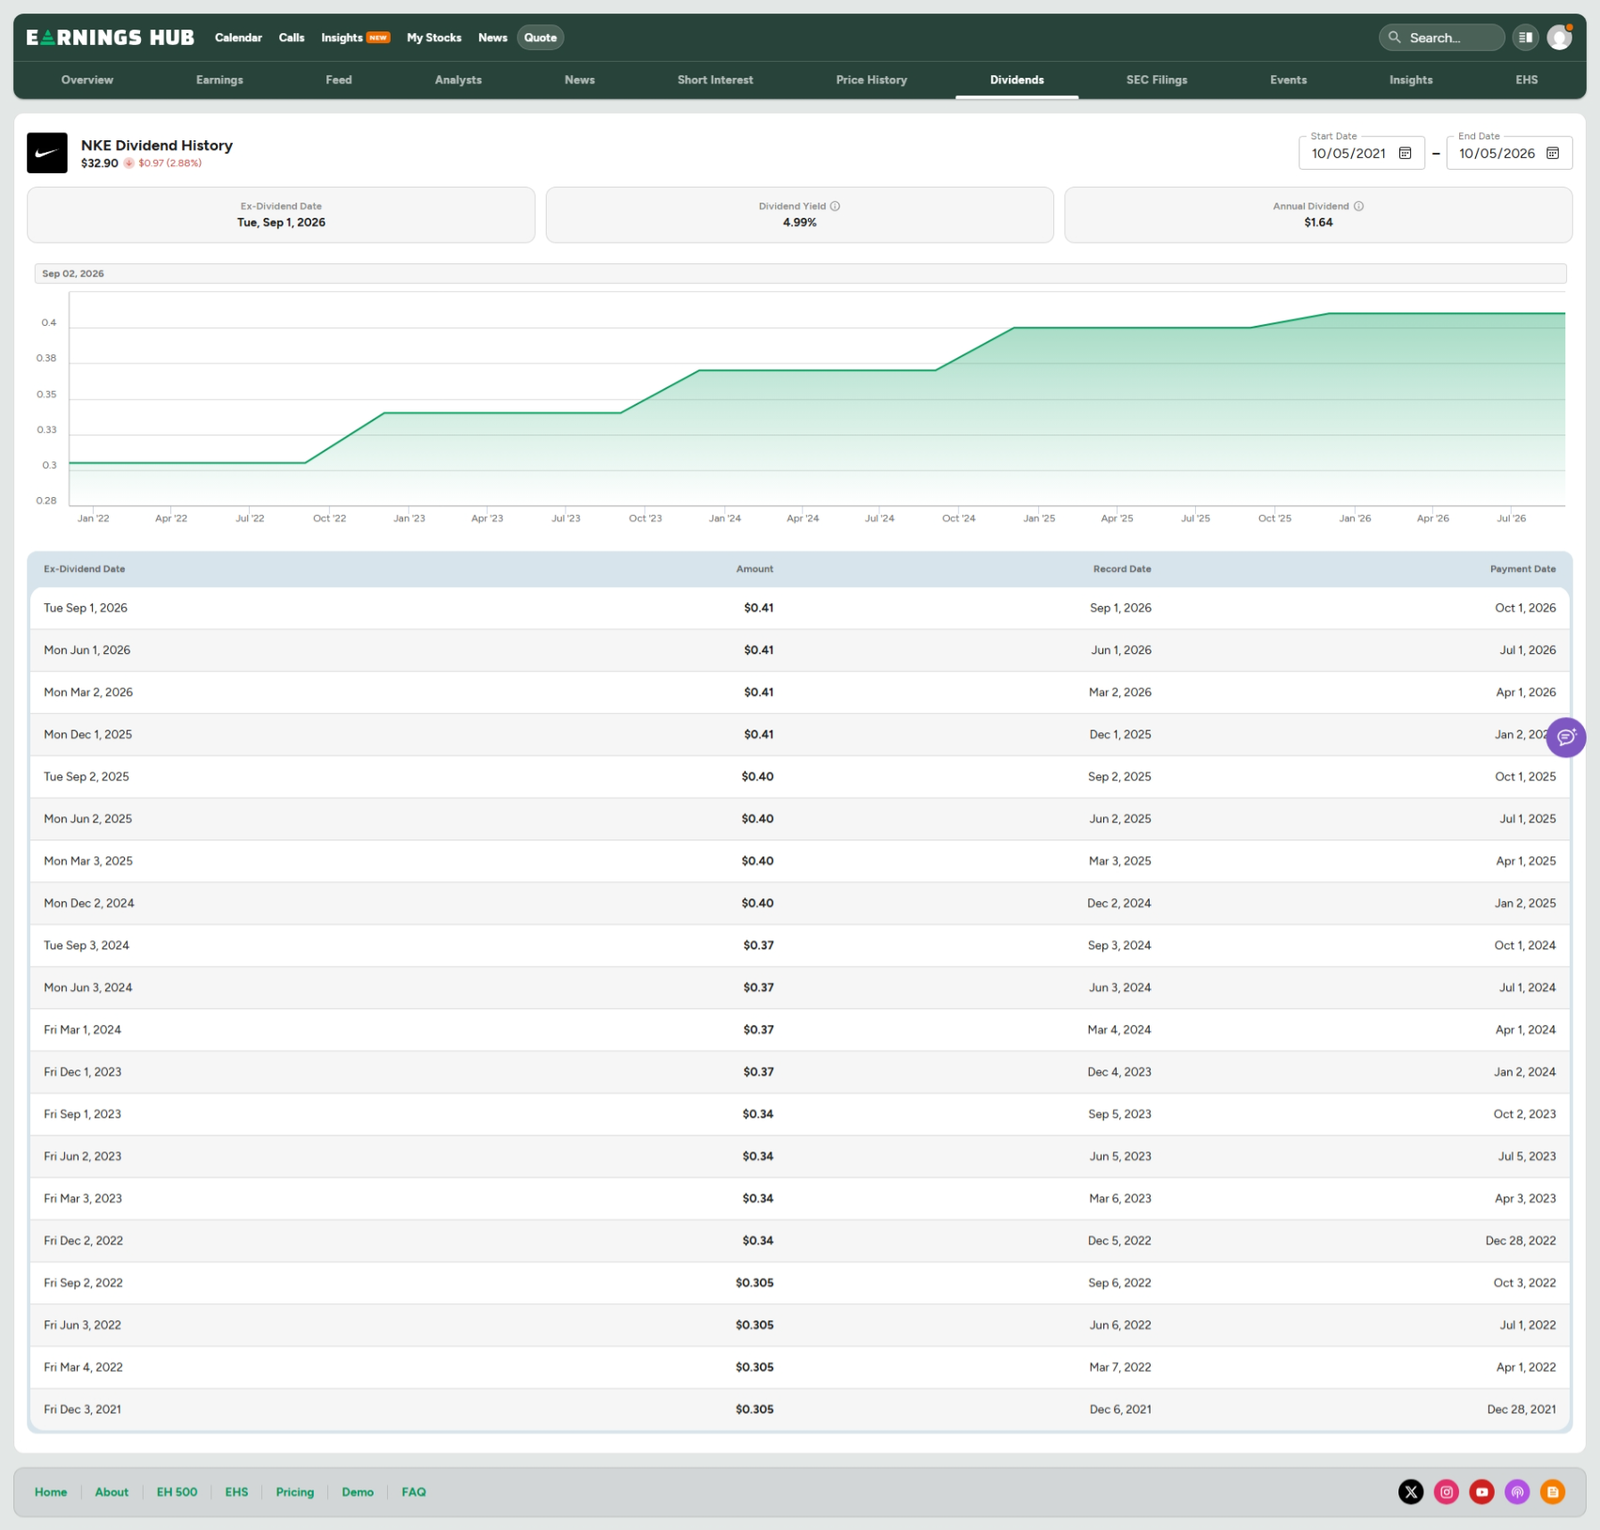The image size is (1600, 1530).
Task: Open Calendar in top navigation
Action: [x=238, y=38]
